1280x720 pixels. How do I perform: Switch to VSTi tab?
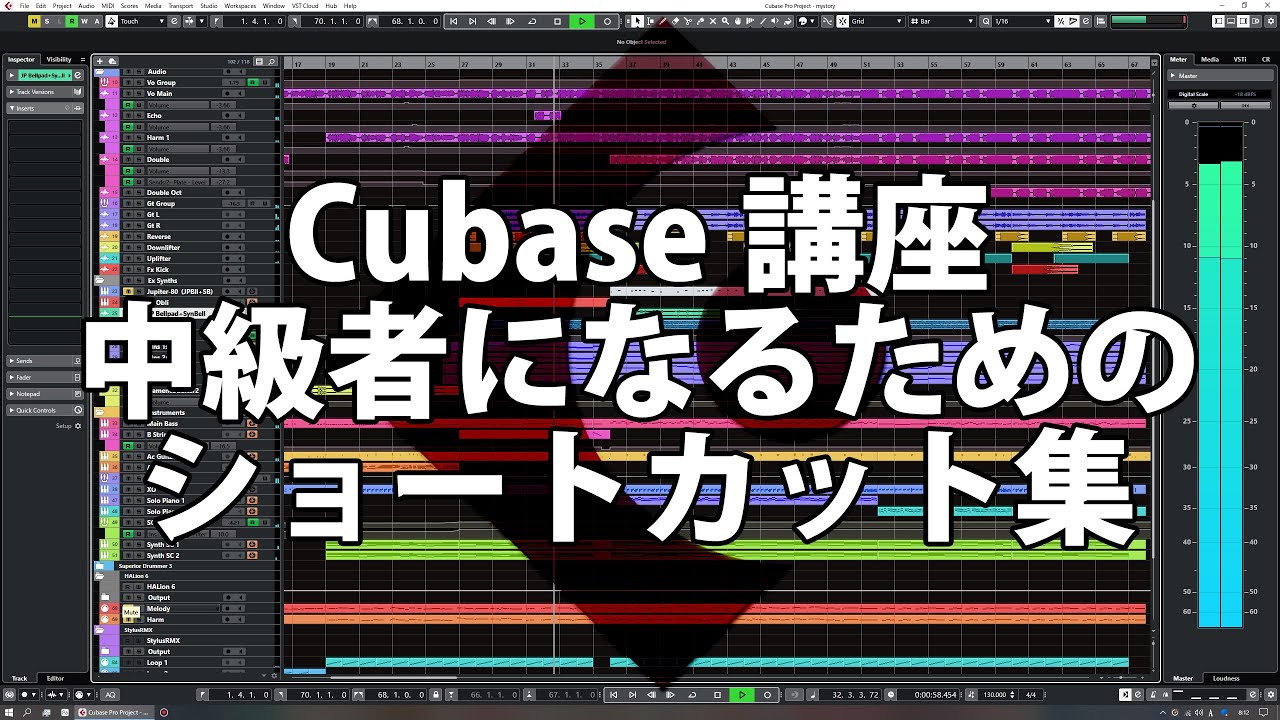1240,59
